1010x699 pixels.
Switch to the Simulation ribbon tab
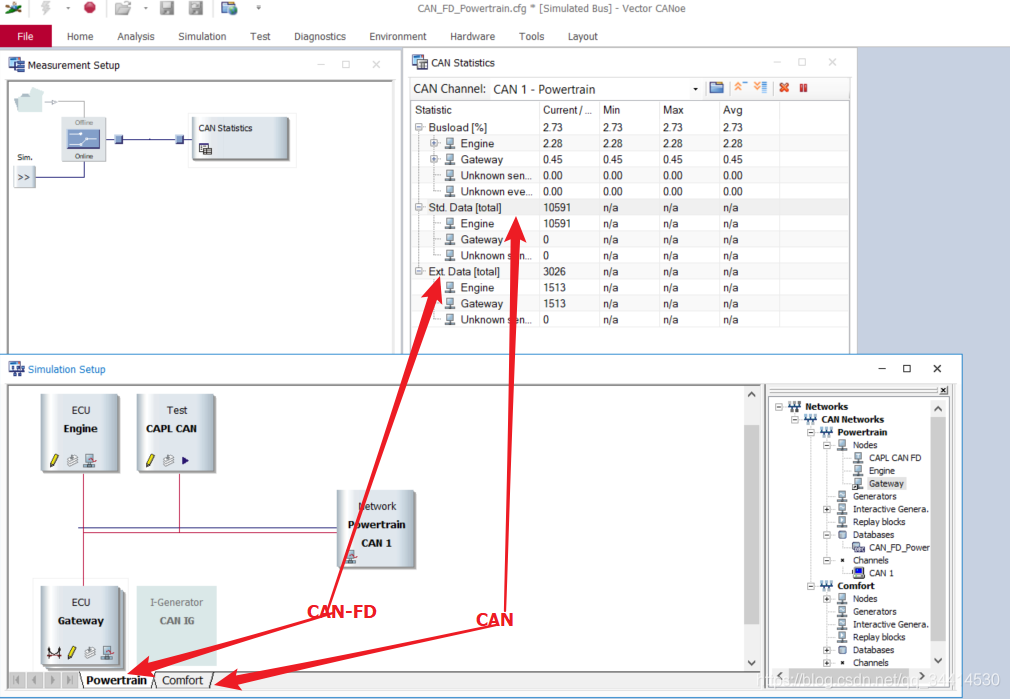202,36
